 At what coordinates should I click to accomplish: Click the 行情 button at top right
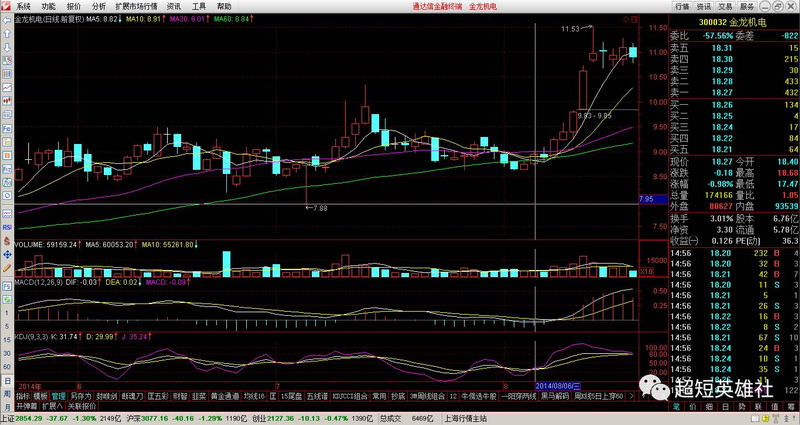pos(682,6)
